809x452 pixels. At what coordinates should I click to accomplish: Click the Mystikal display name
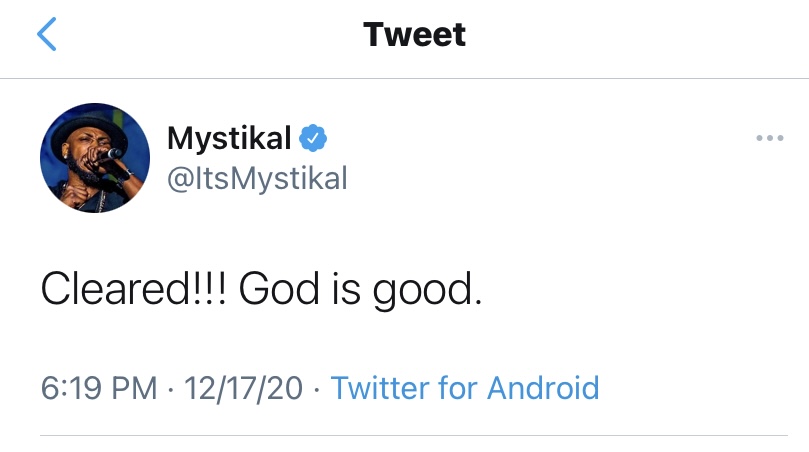tap(229, 138)
